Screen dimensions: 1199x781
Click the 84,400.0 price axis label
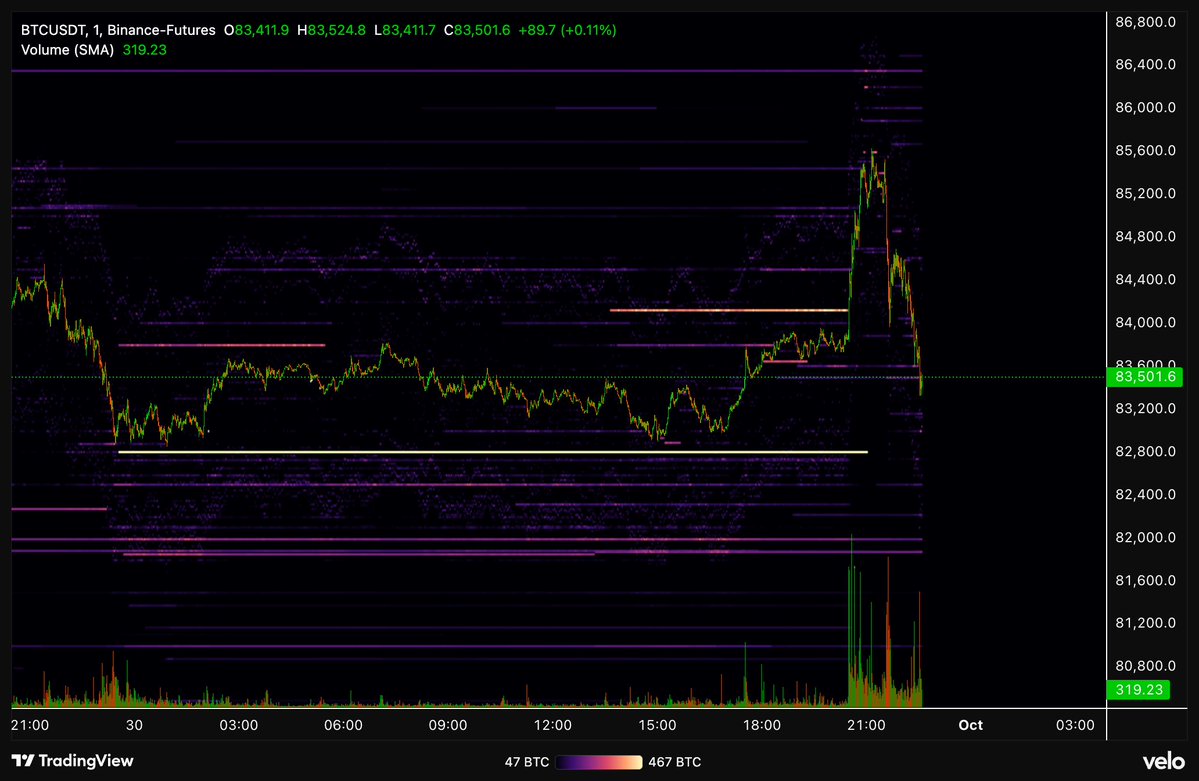(1145, 279)
